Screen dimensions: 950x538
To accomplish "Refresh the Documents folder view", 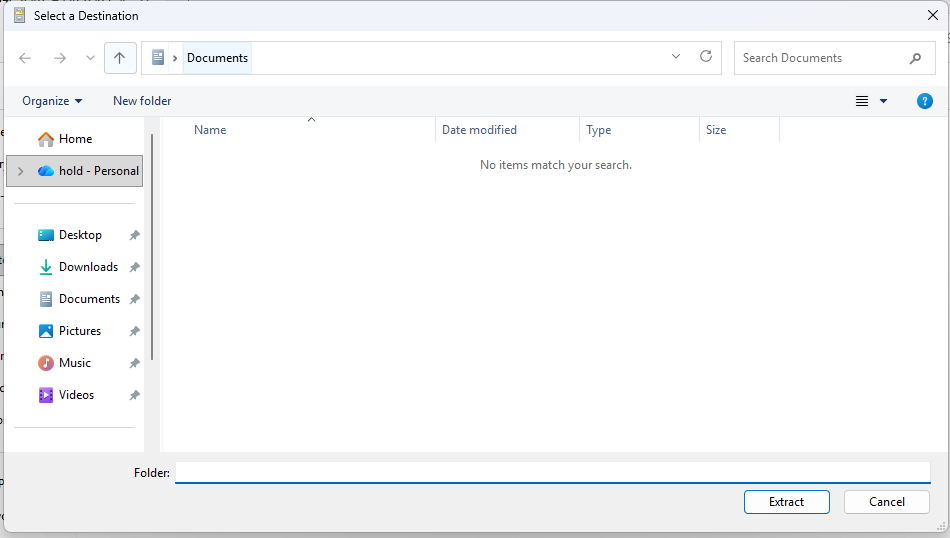I will (706, 57).
